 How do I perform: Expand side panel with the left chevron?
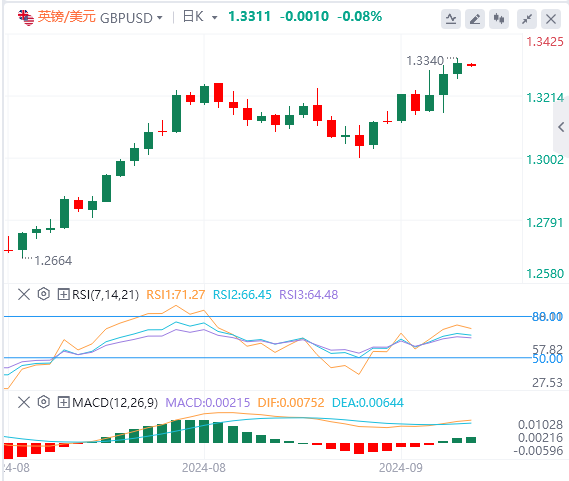tap(561, 127)
